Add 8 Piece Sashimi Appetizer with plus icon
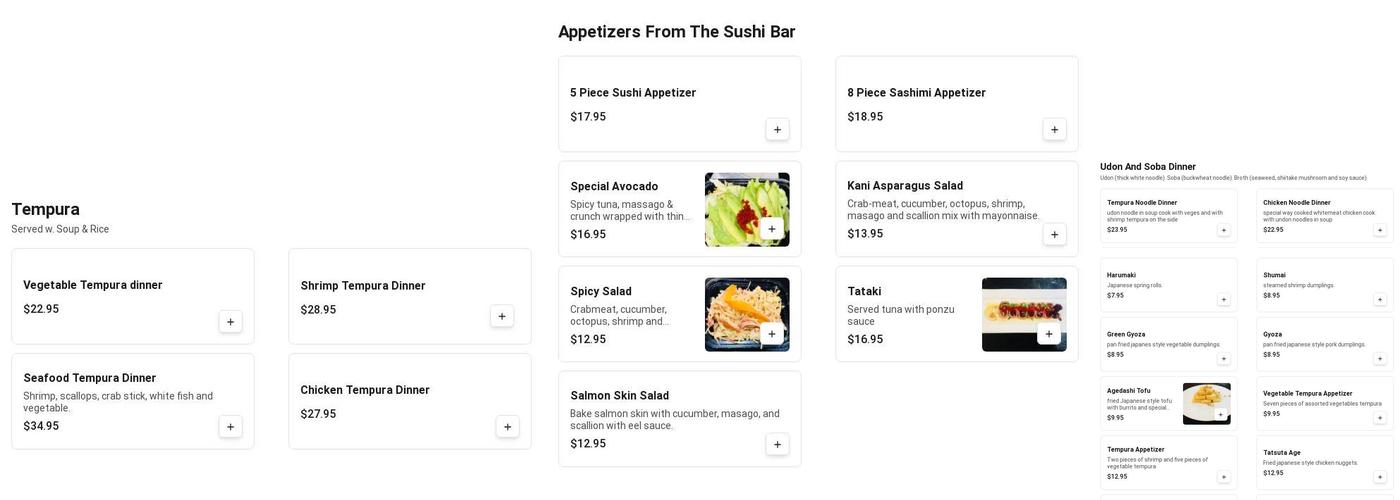This screenshot has height=500, width=1400. 1054,129
